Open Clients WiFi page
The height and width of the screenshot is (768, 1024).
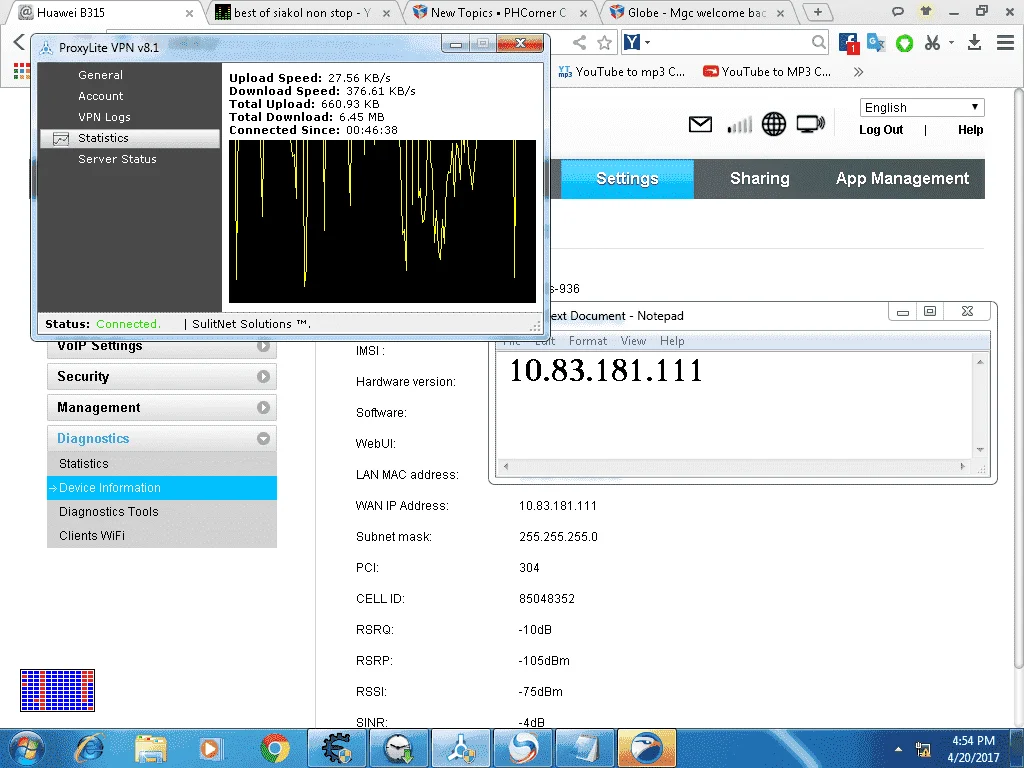(x=162, y=536)
